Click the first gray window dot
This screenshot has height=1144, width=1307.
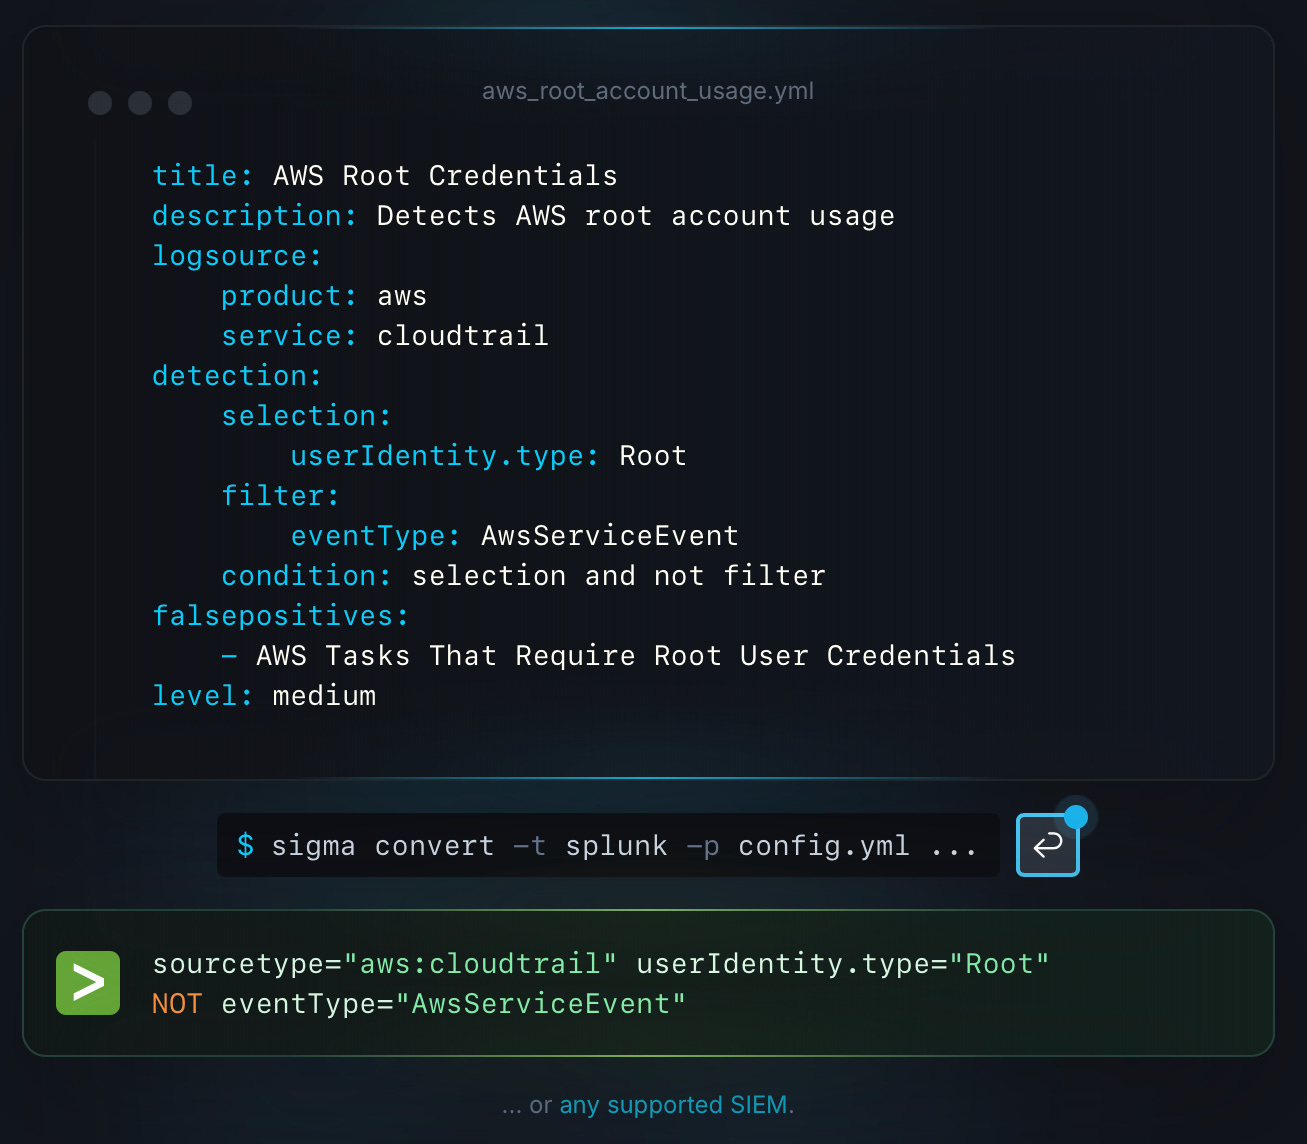coord(100,103)
